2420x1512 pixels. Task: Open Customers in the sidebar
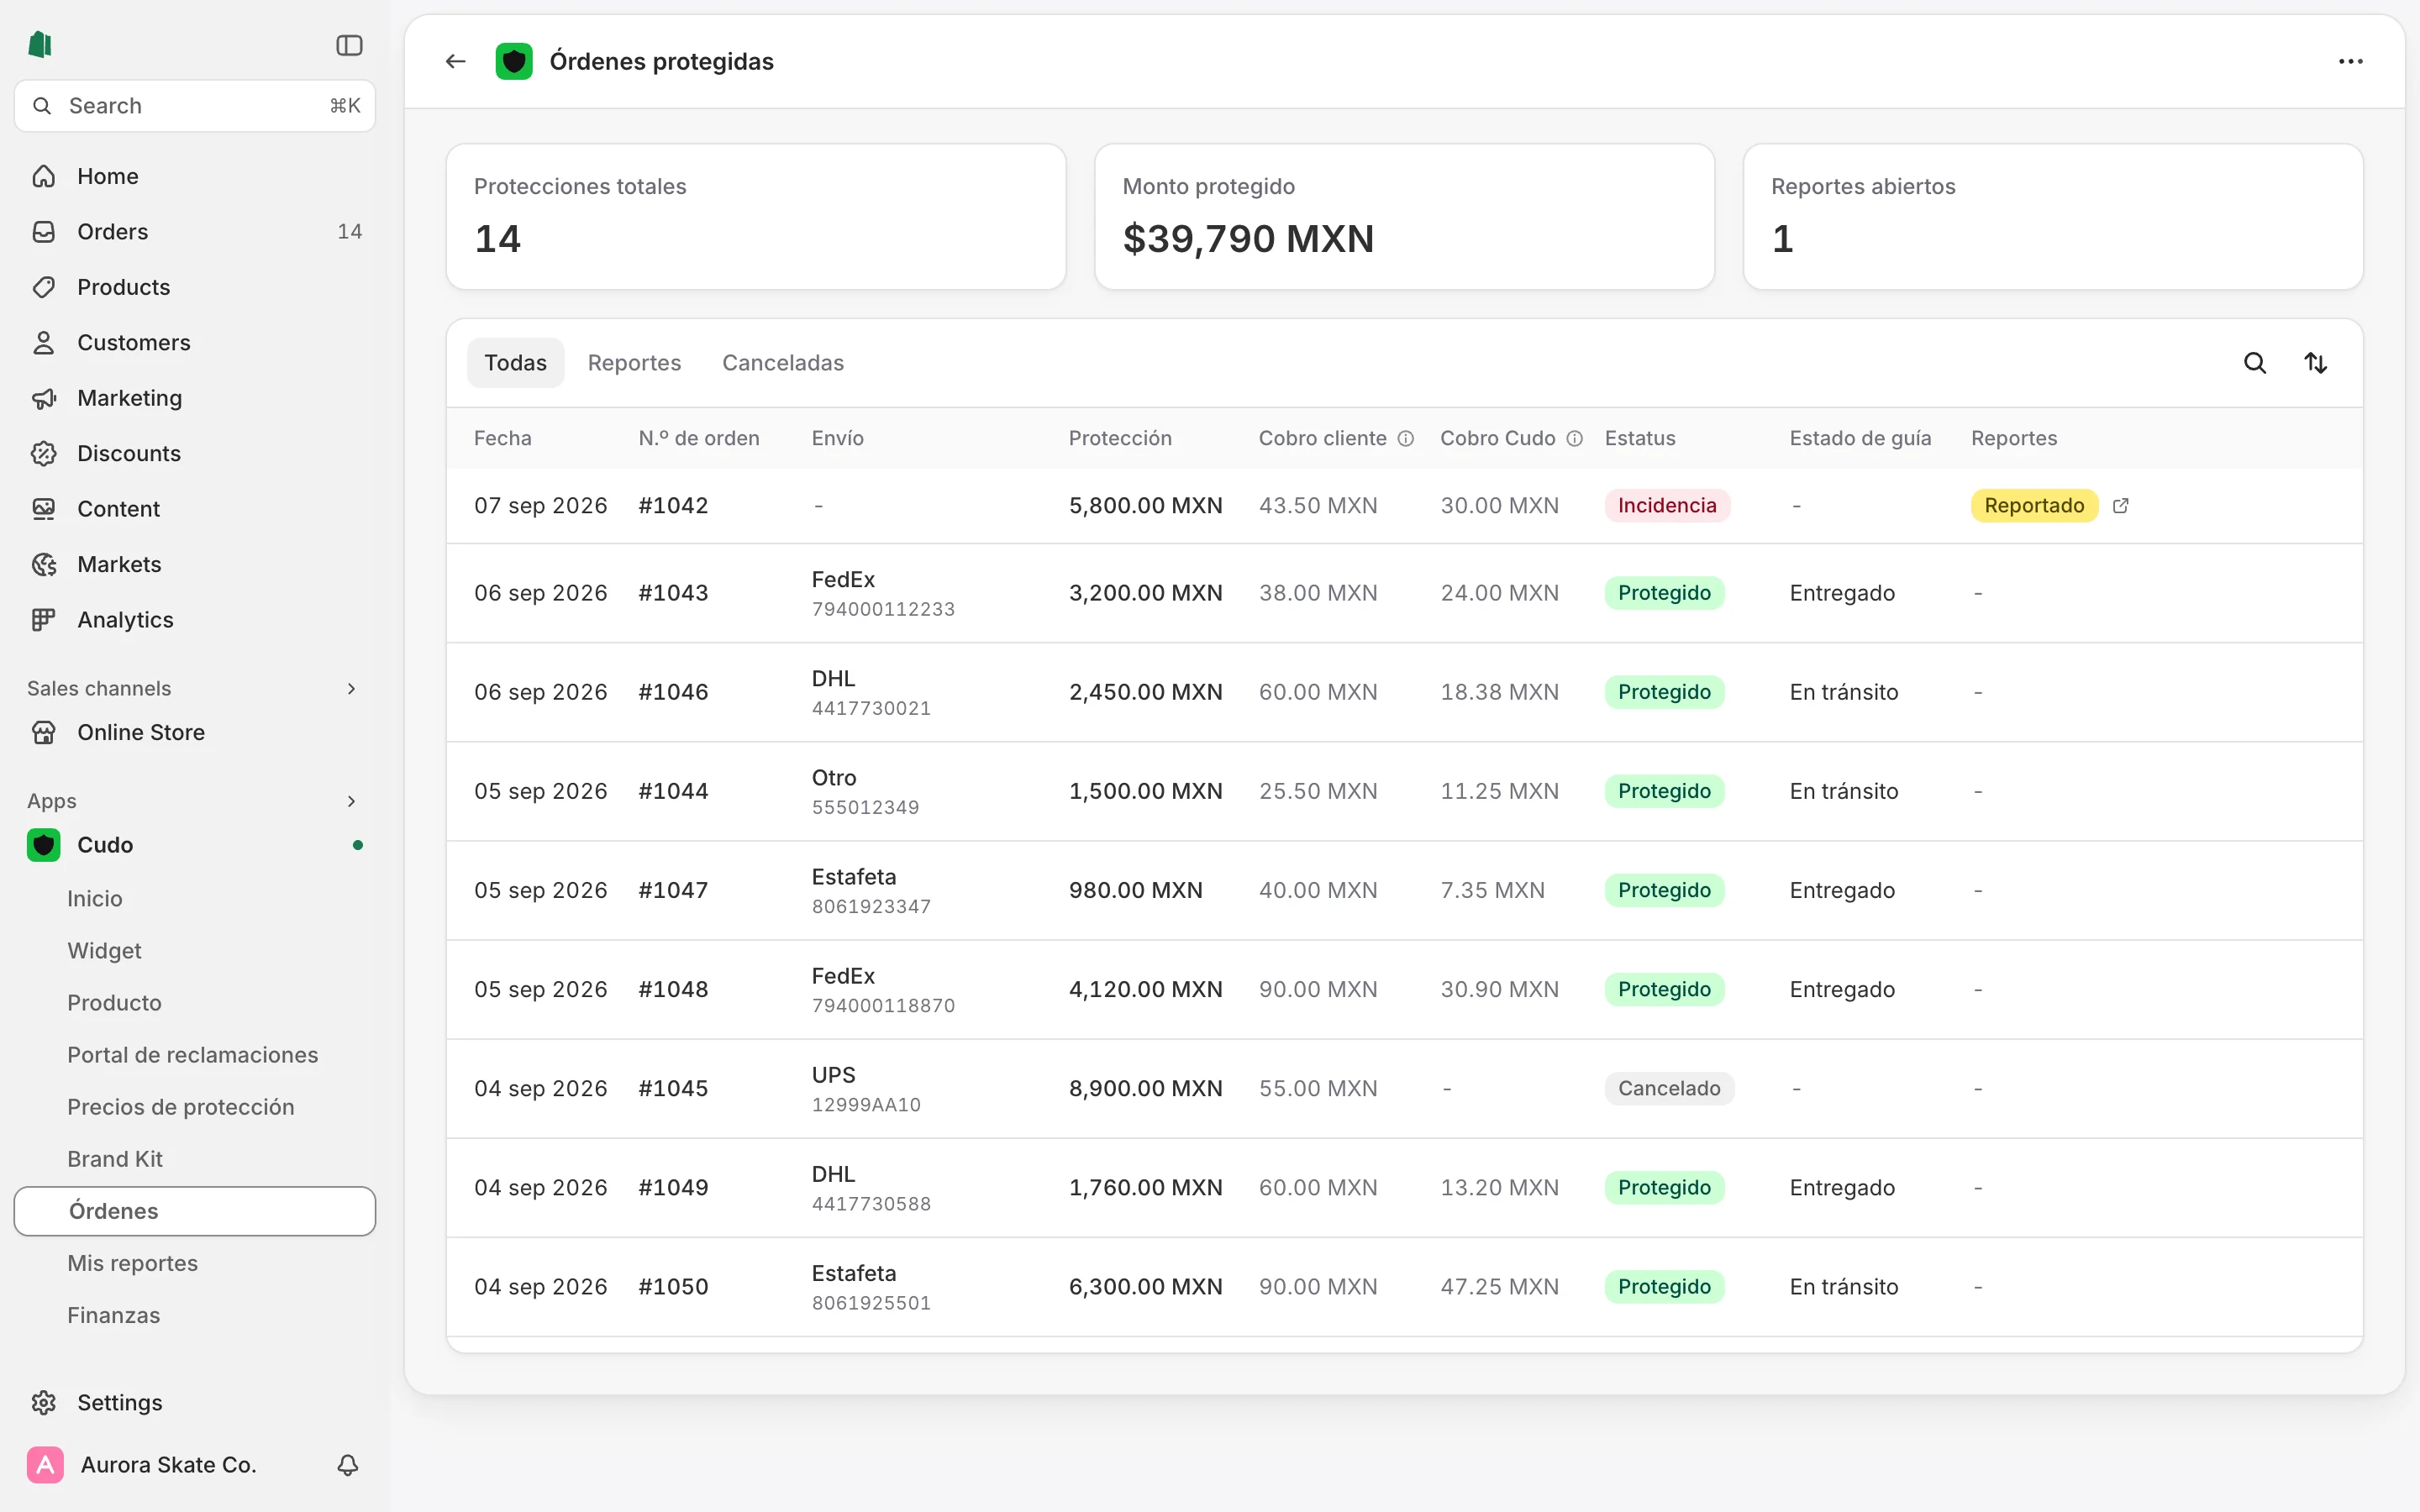pyautogui.click(x=195, y=343)
